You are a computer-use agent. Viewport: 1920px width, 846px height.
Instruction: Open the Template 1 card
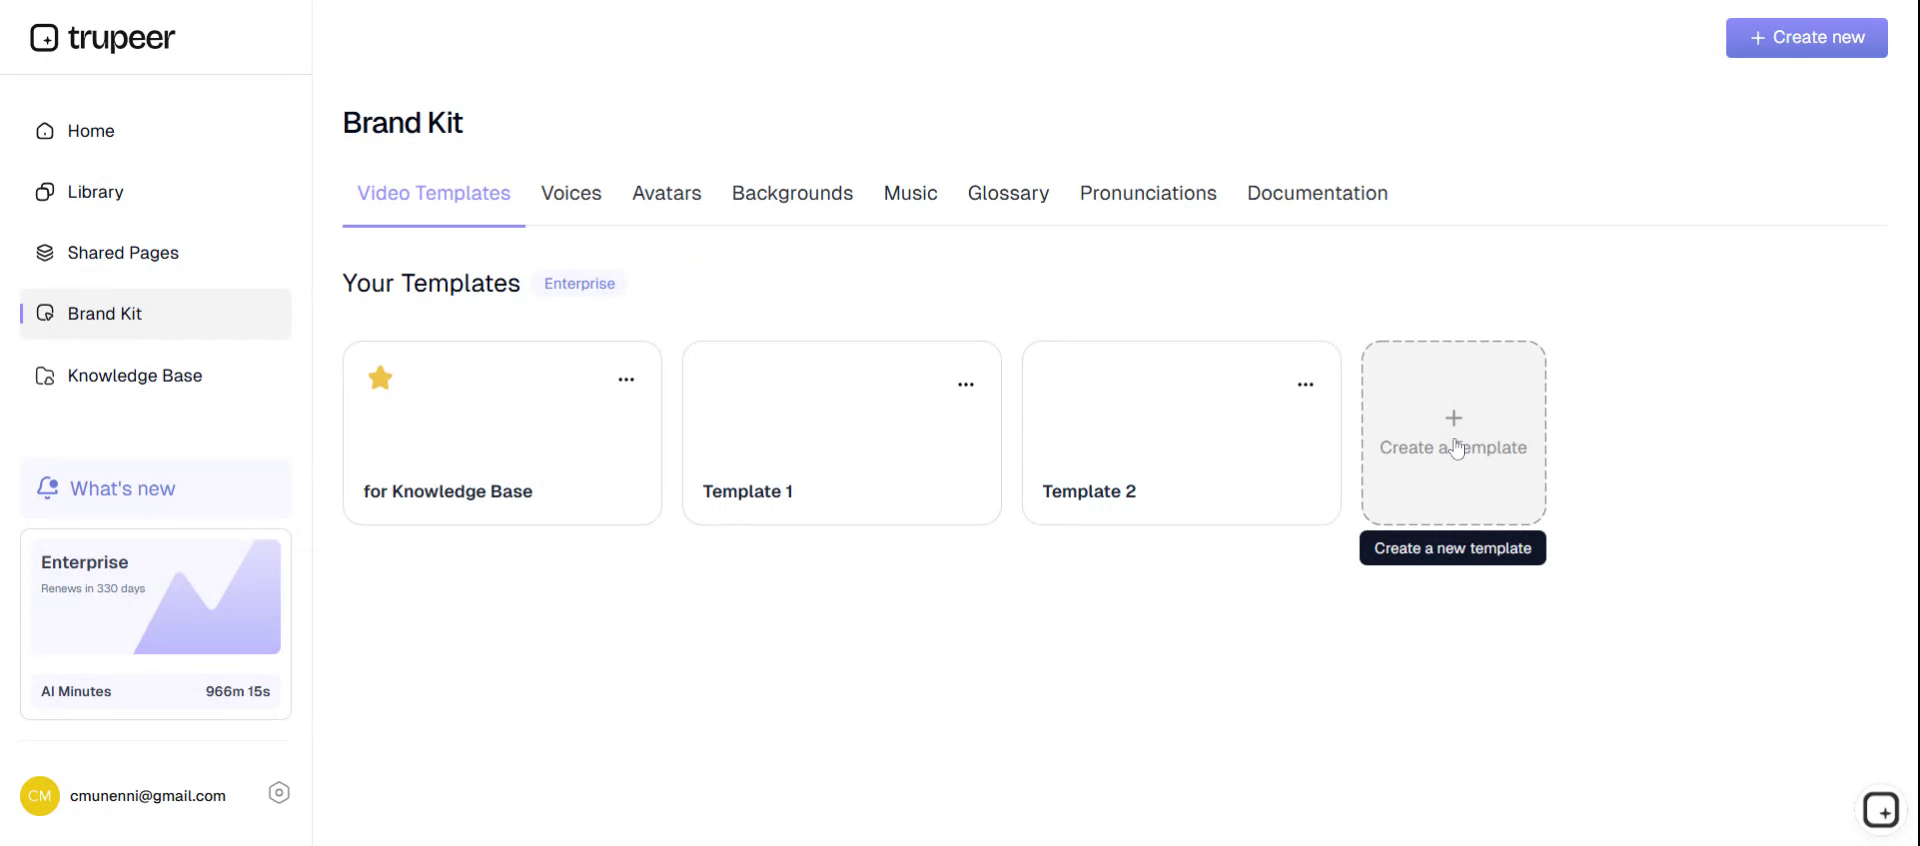[842, 433]
